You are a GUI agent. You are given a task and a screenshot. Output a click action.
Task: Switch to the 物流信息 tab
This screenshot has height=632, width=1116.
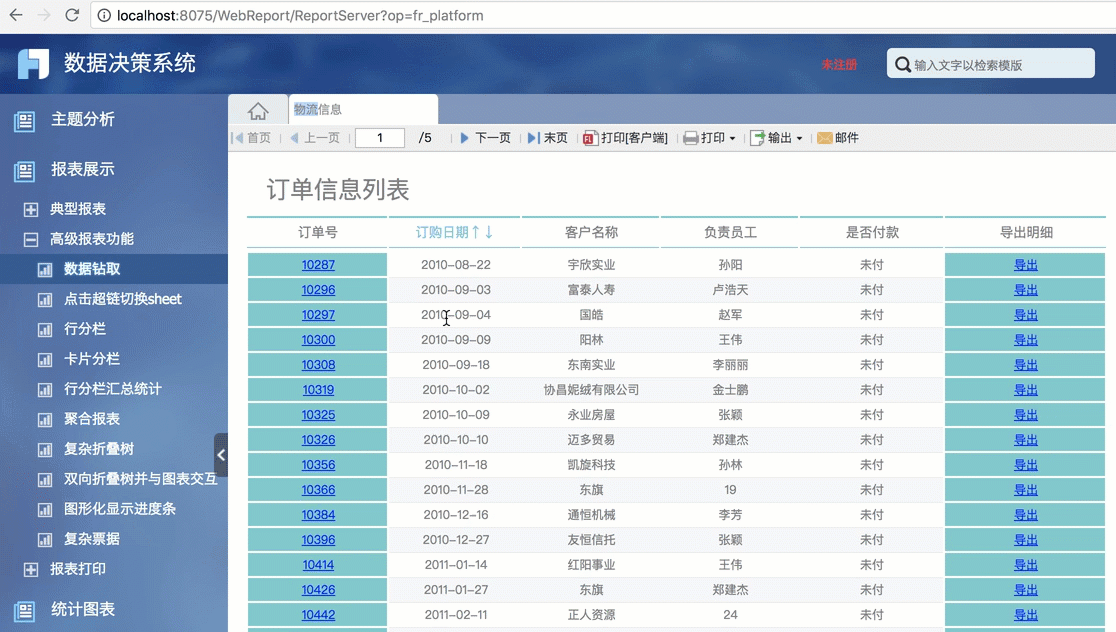318,110
